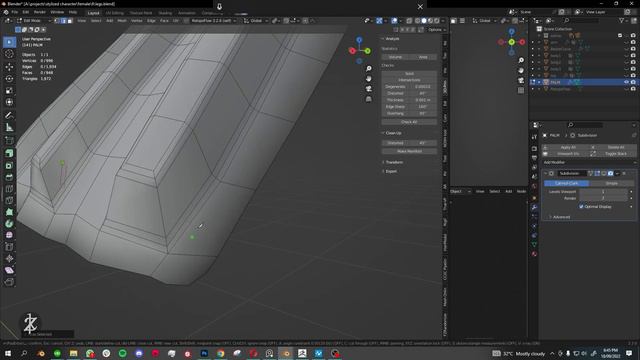Select the Rotate tool
This screenshot has height=360, width=640.
pyautogui.click(x=9, y=78)
